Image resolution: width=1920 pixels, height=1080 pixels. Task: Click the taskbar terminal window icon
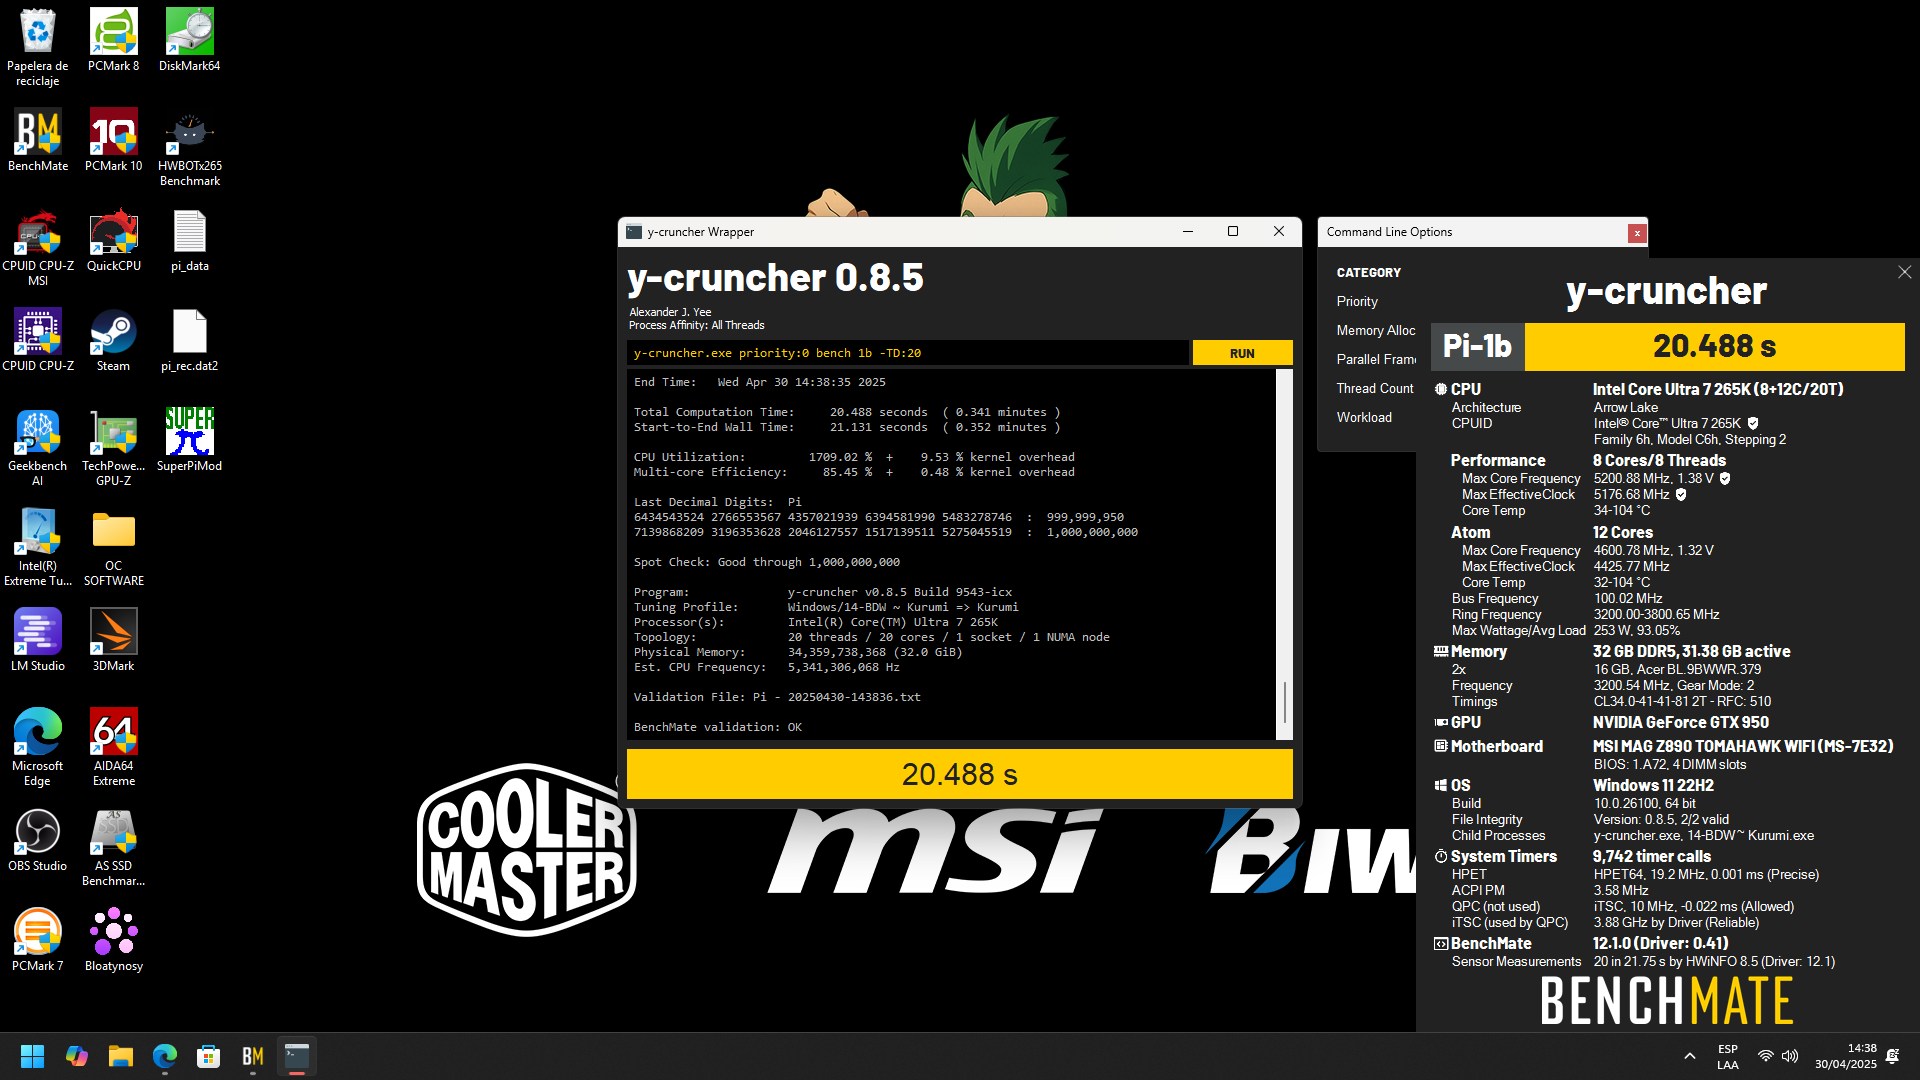tap(297, 1056)
